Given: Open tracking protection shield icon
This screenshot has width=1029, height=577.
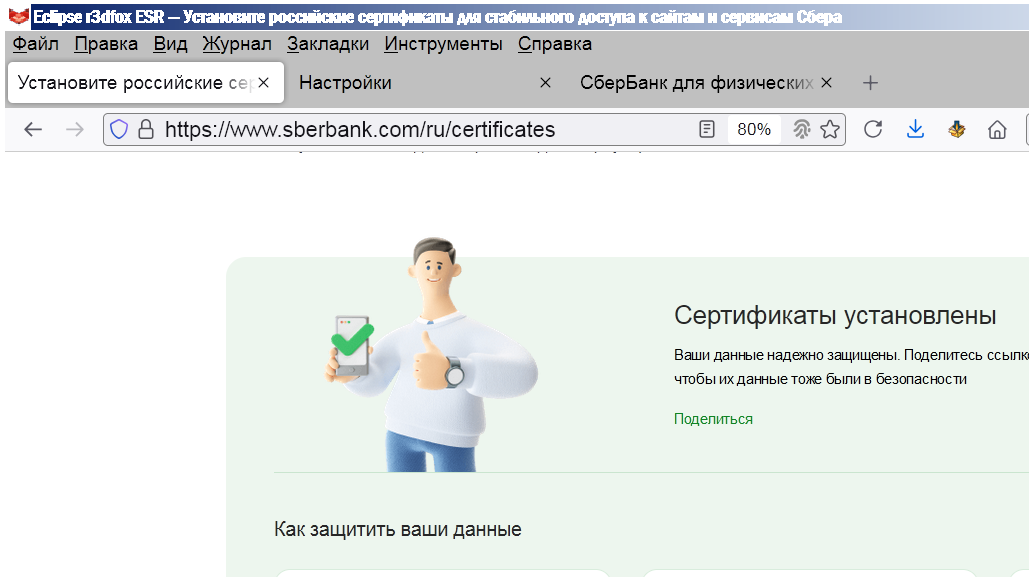Looking at the screenshot, I should [x=119, y=129].
